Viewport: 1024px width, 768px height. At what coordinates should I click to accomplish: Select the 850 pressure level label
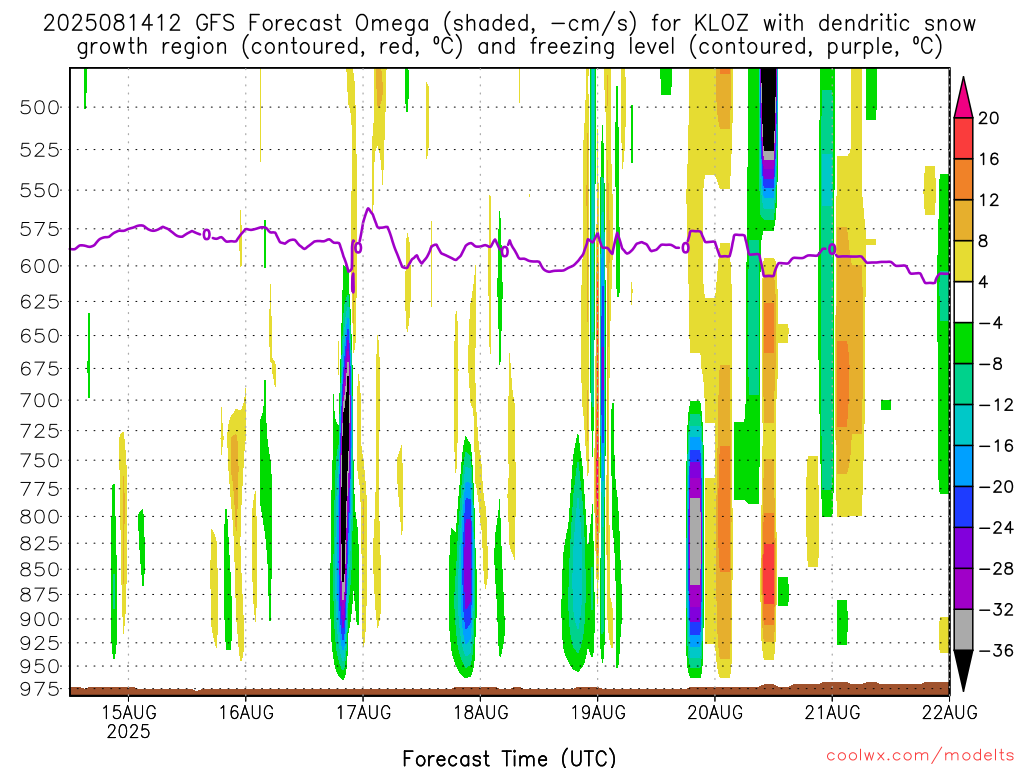pos(40,569)
